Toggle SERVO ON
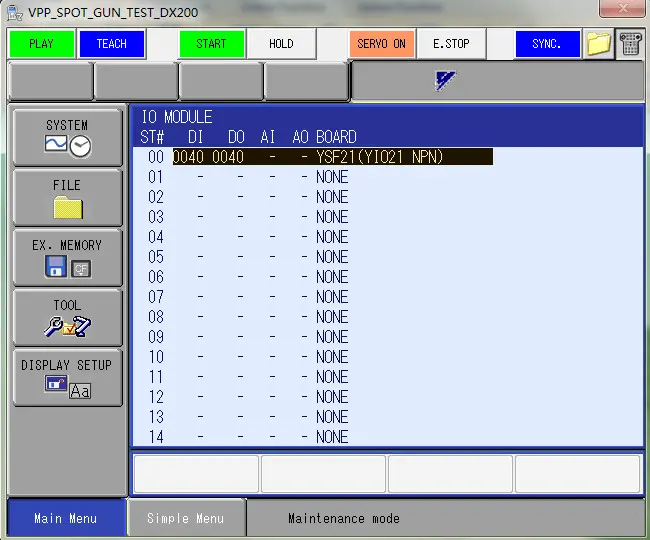Image resolution: width=650 pixels, height=540 pixels. 381,44
